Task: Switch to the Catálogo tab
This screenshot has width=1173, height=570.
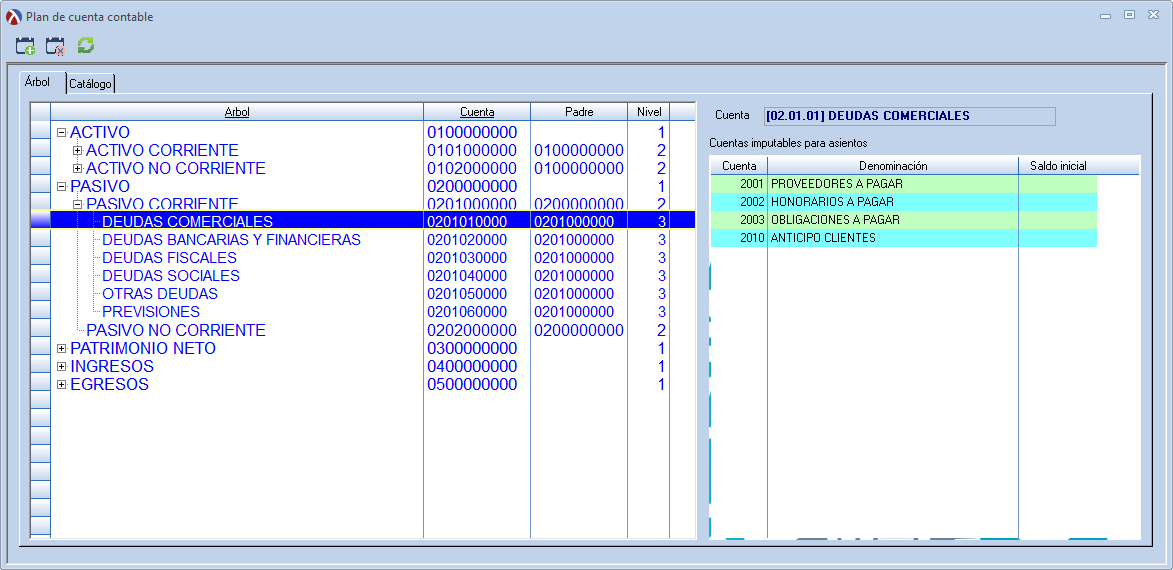Action: pyautogui.click(x=91, y=85)
